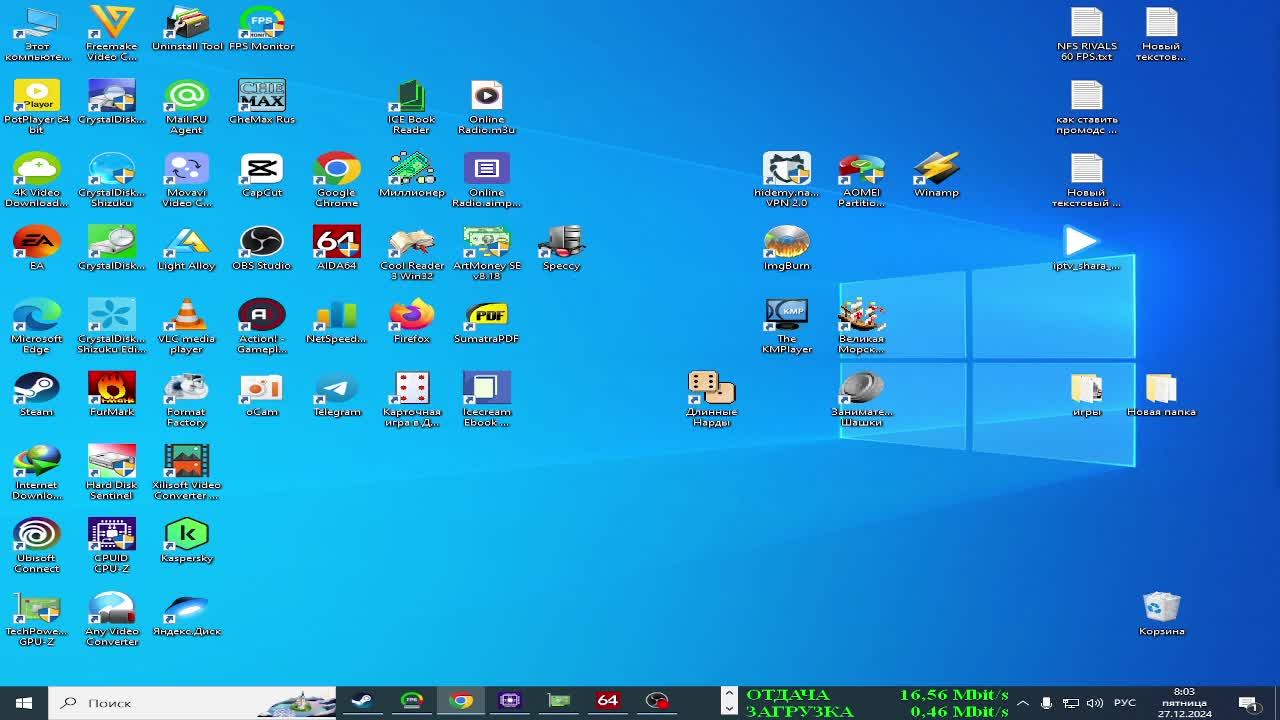
Task: Open Firefox from the desktop
Action: coord(412,321)
